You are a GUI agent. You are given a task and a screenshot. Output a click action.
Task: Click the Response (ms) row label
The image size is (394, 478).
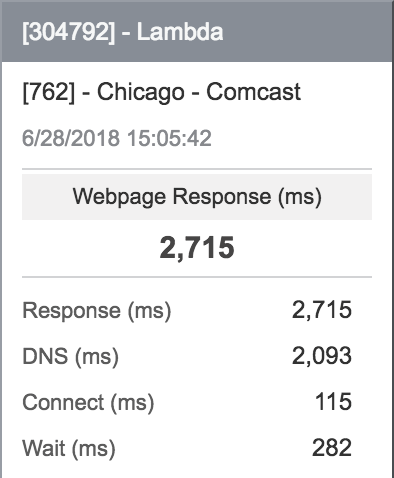pyautogui.click(x=97, y=311)
